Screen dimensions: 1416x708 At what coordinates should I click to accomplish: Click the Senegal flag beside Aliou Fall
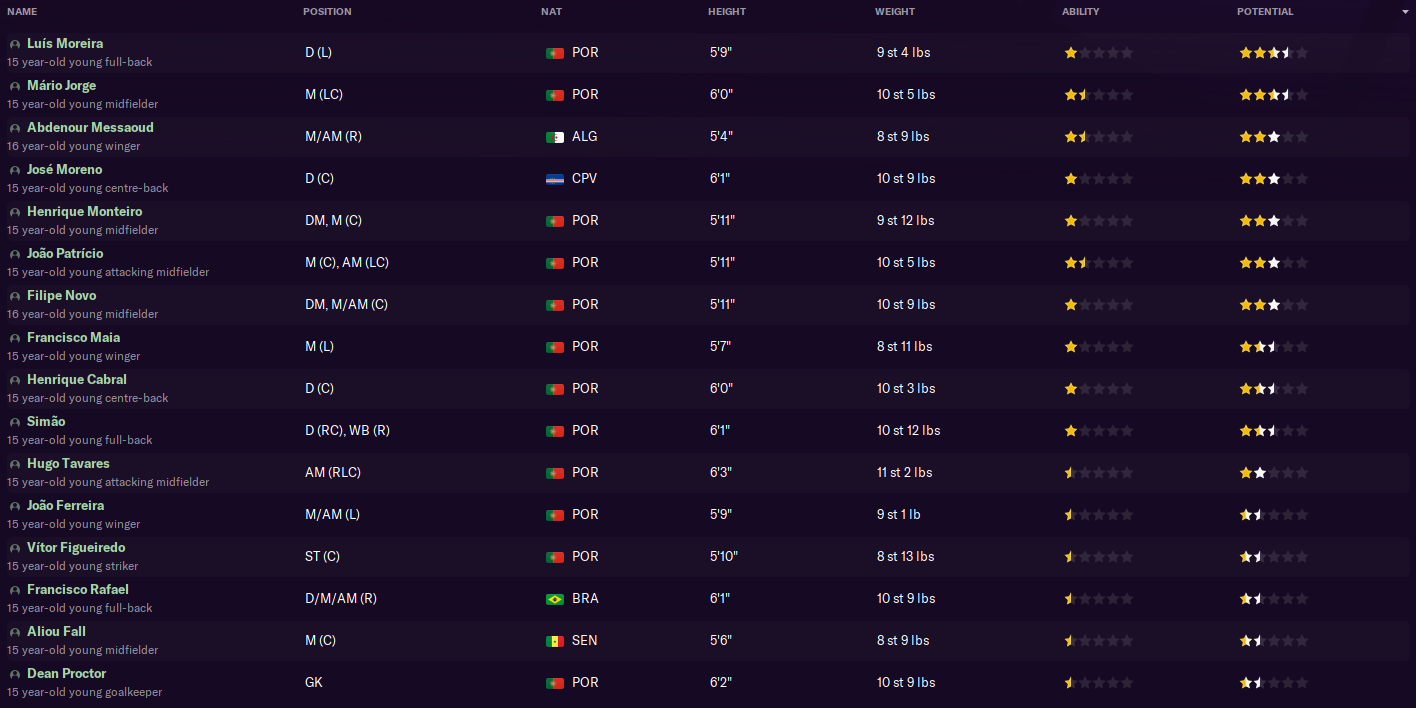(555, 641)
